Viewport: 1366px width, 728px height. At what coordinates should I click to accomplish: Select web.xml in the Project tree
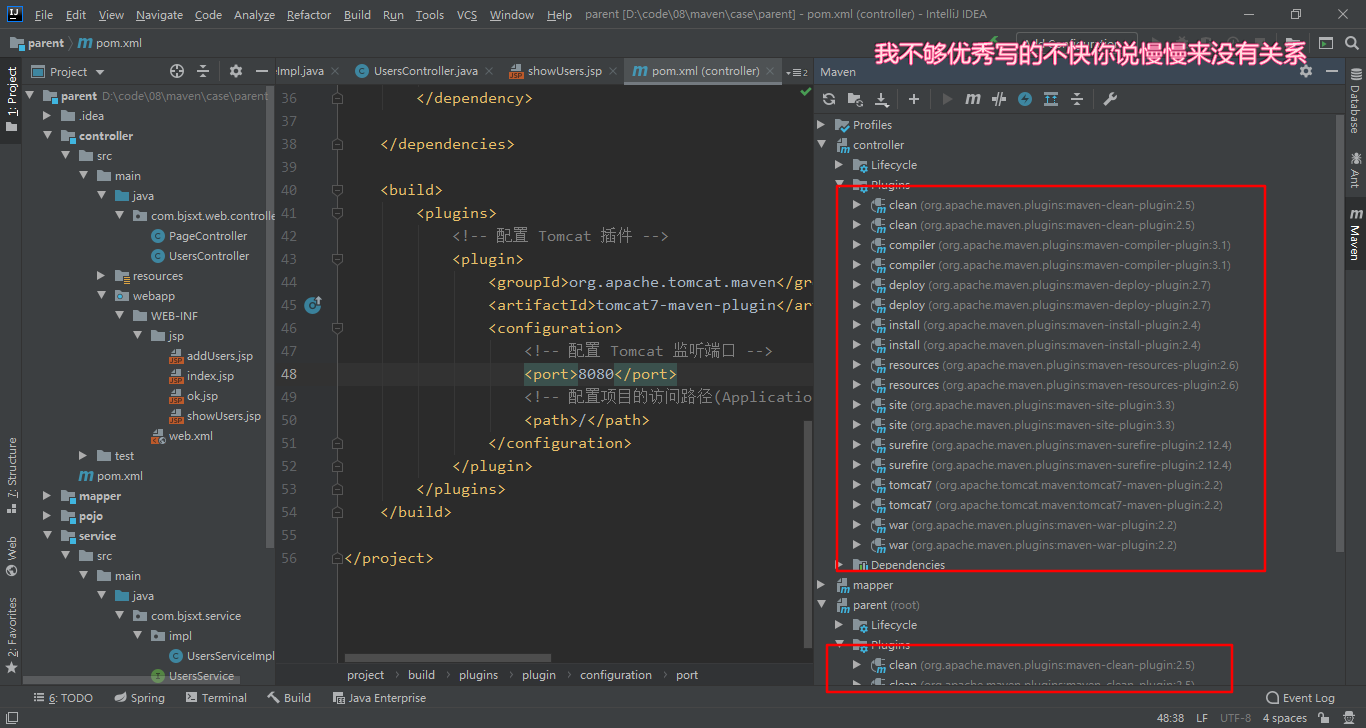pyautogui.click(x=190, y=436)
